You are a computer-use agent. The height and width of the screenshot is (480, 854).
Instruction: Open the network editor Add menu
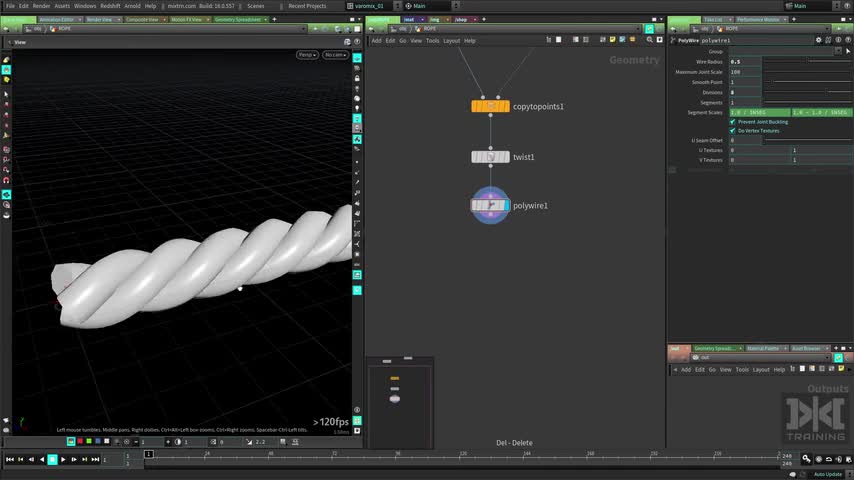376,41
